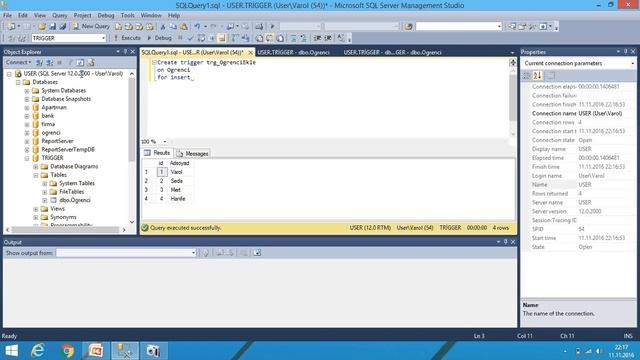Open Current connection parameters dropdown

click(633, 63)
